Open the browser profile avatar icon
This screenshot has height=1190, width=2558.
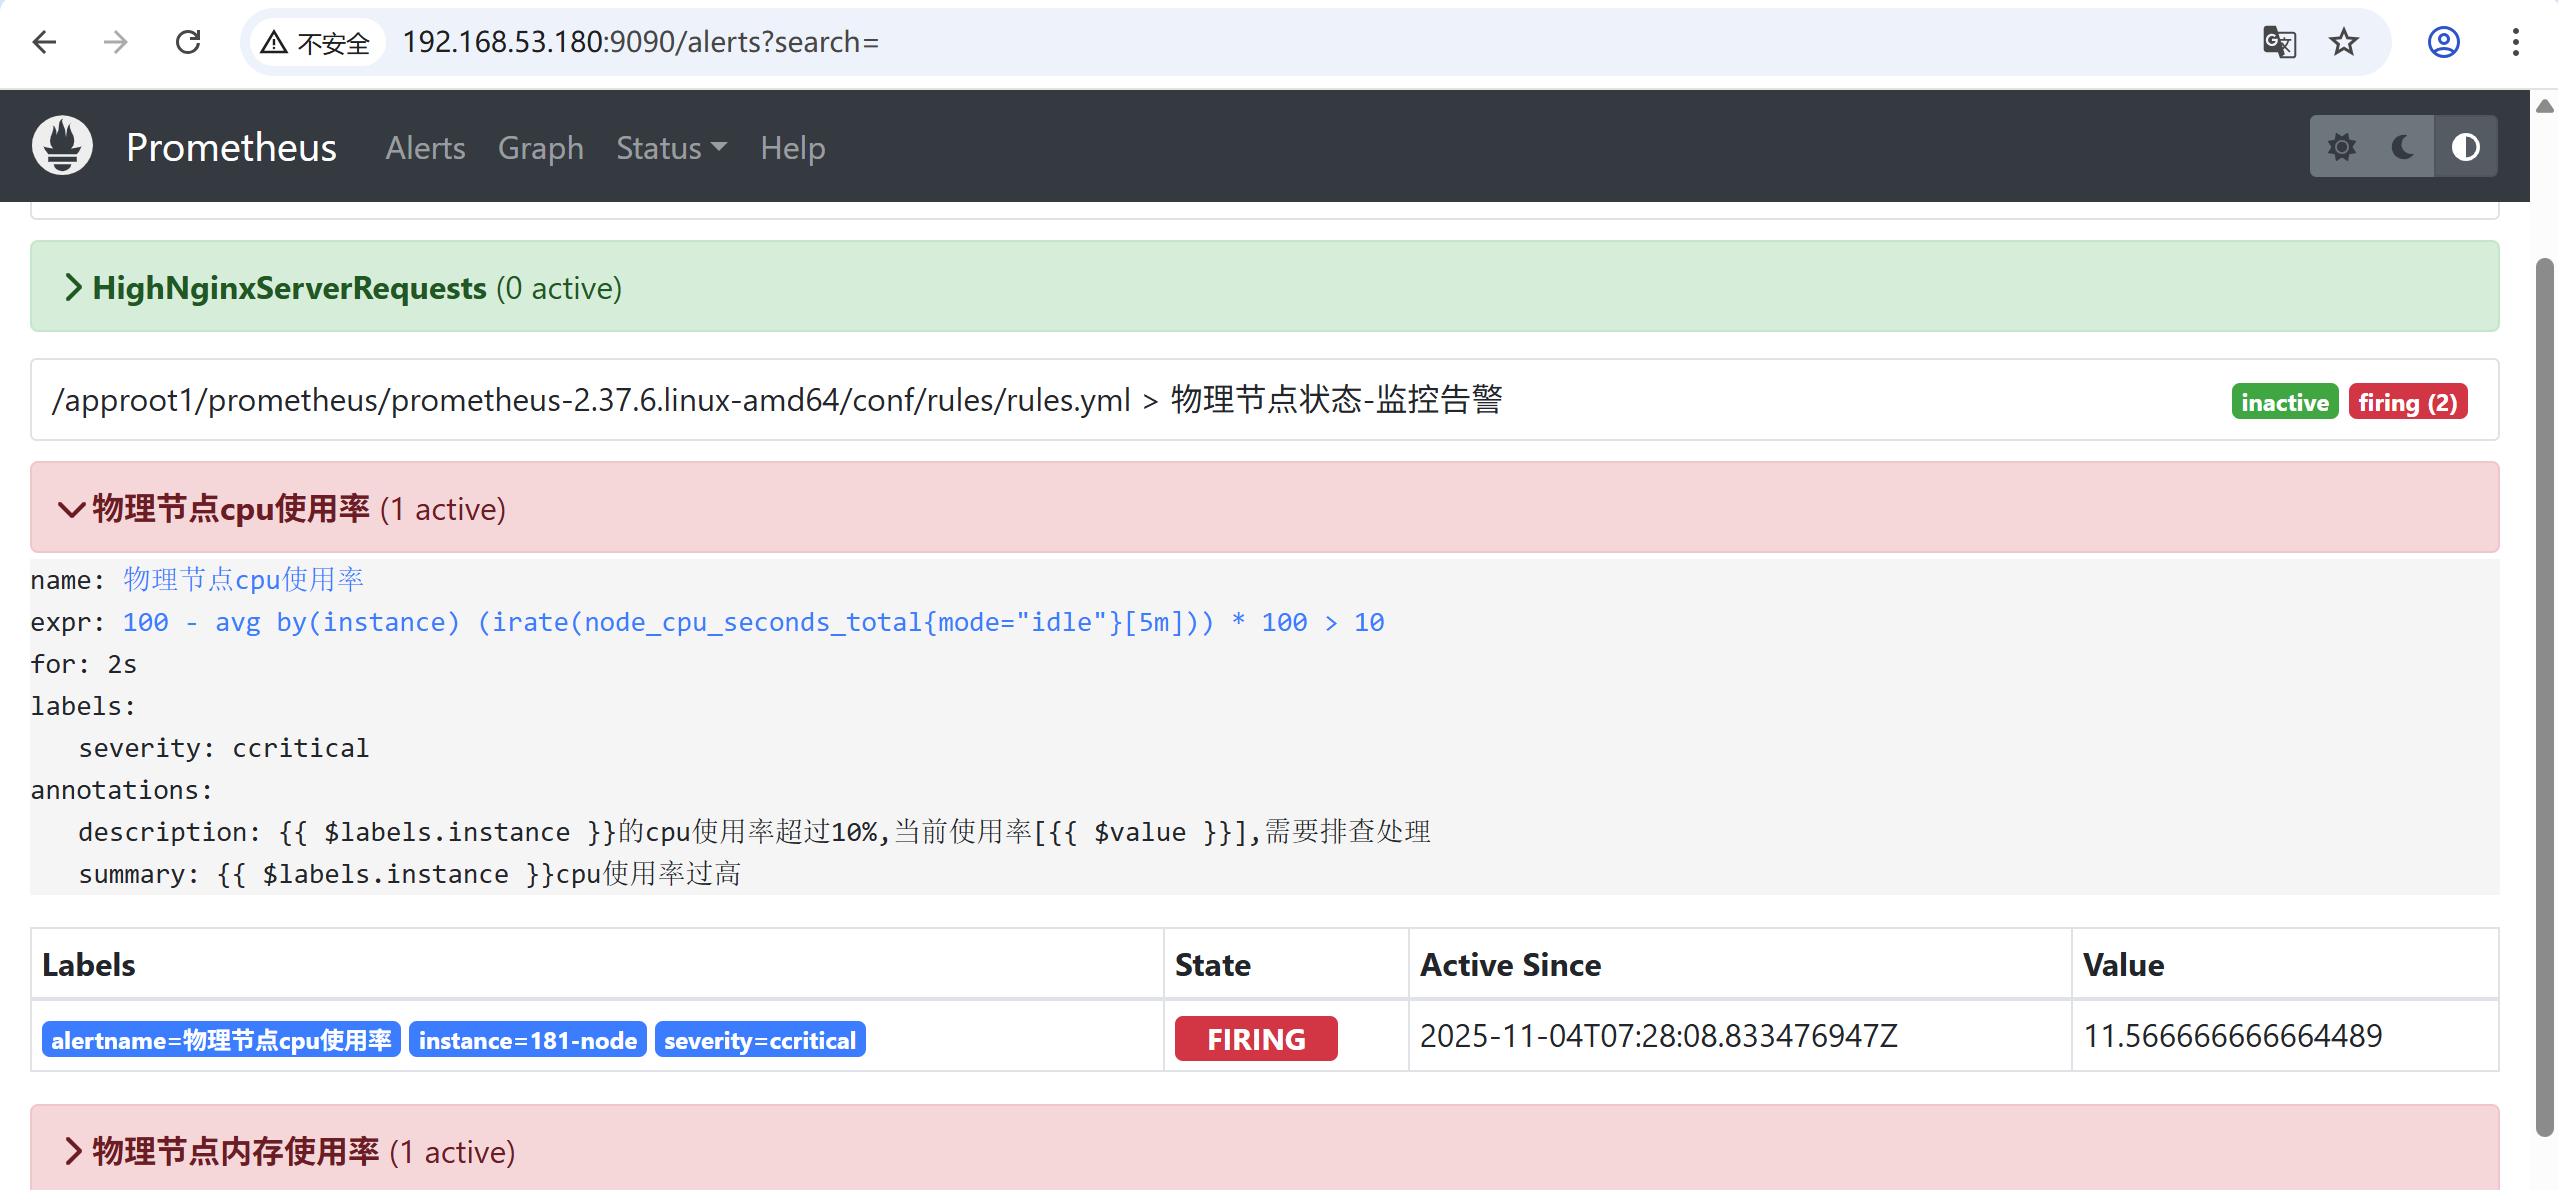(2443, 42)
